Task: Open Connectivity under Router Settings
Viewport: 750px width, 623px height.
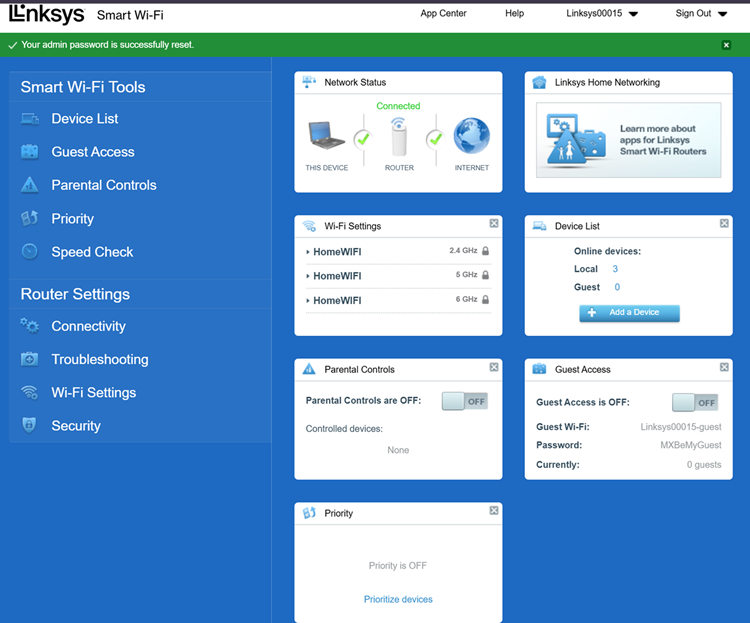Action: [x=88, y=326]
